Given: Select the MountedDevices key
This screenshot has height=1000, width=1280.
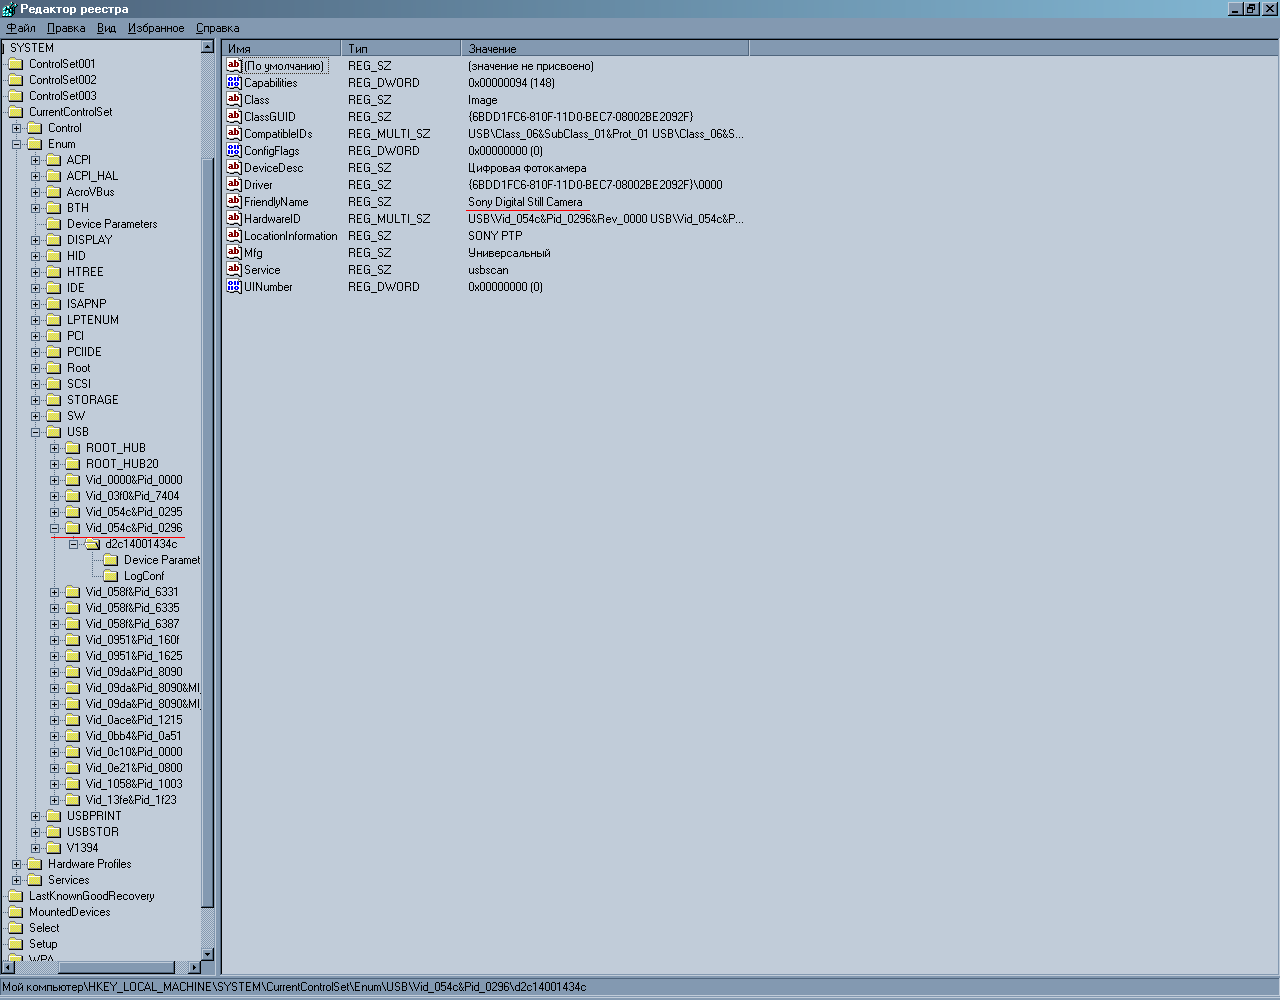Looking at the screenshot, I should click(x=69, y=912).
